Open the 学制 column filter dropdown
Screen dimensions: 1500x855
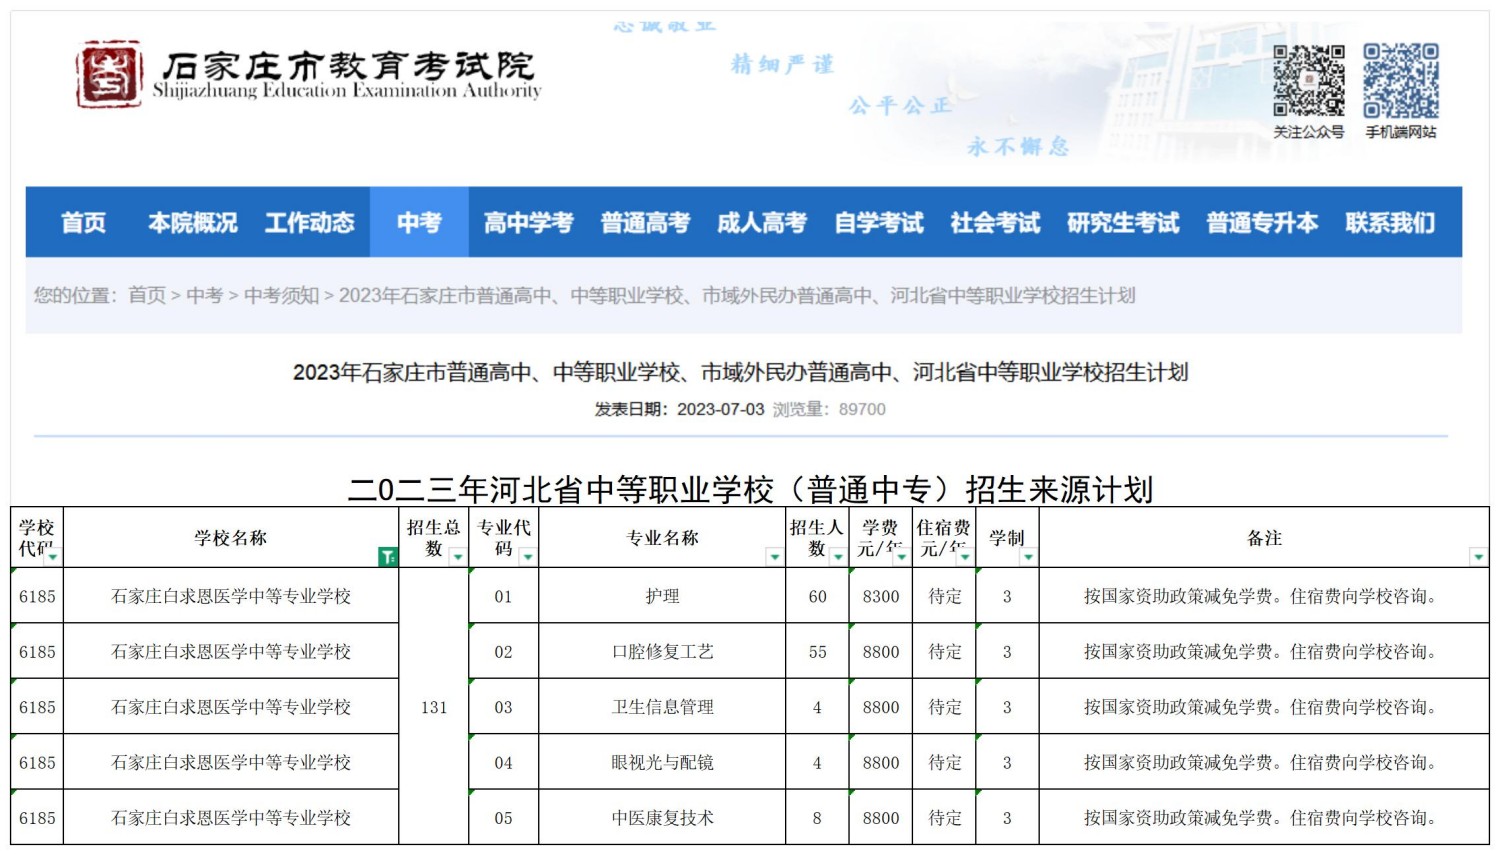pyautogui.click(x=1027, y=557)
